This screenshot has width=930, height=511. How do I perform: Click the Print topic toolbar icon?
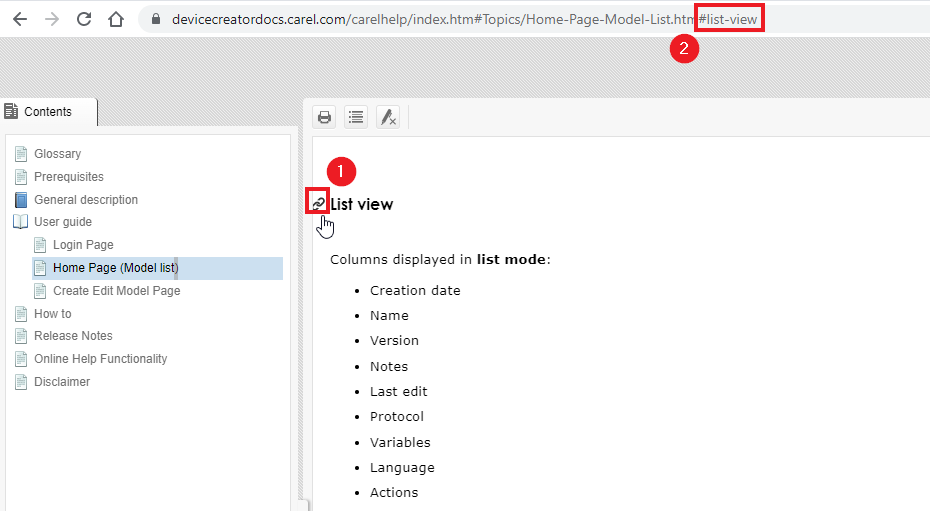(324, 117)
